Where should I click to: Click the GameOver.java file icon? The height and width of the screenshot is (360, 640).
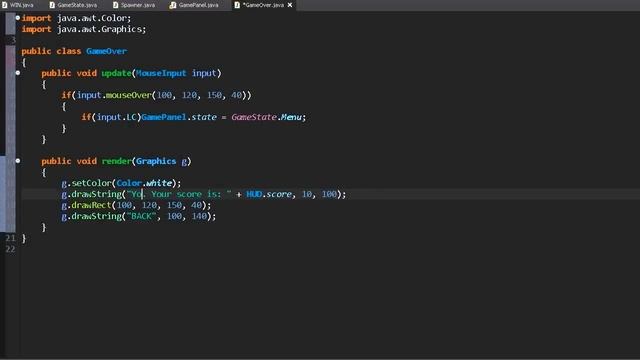[237, 5]
